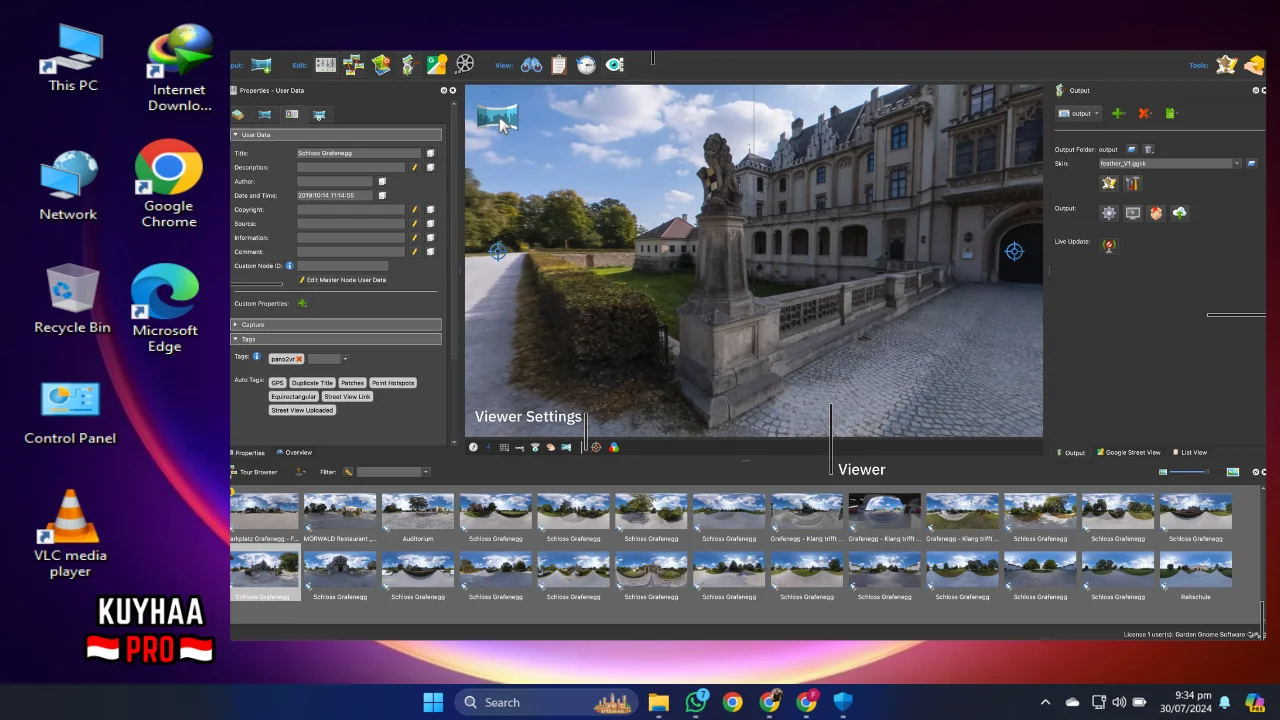Add custom property with green plus

pos(302,303)
